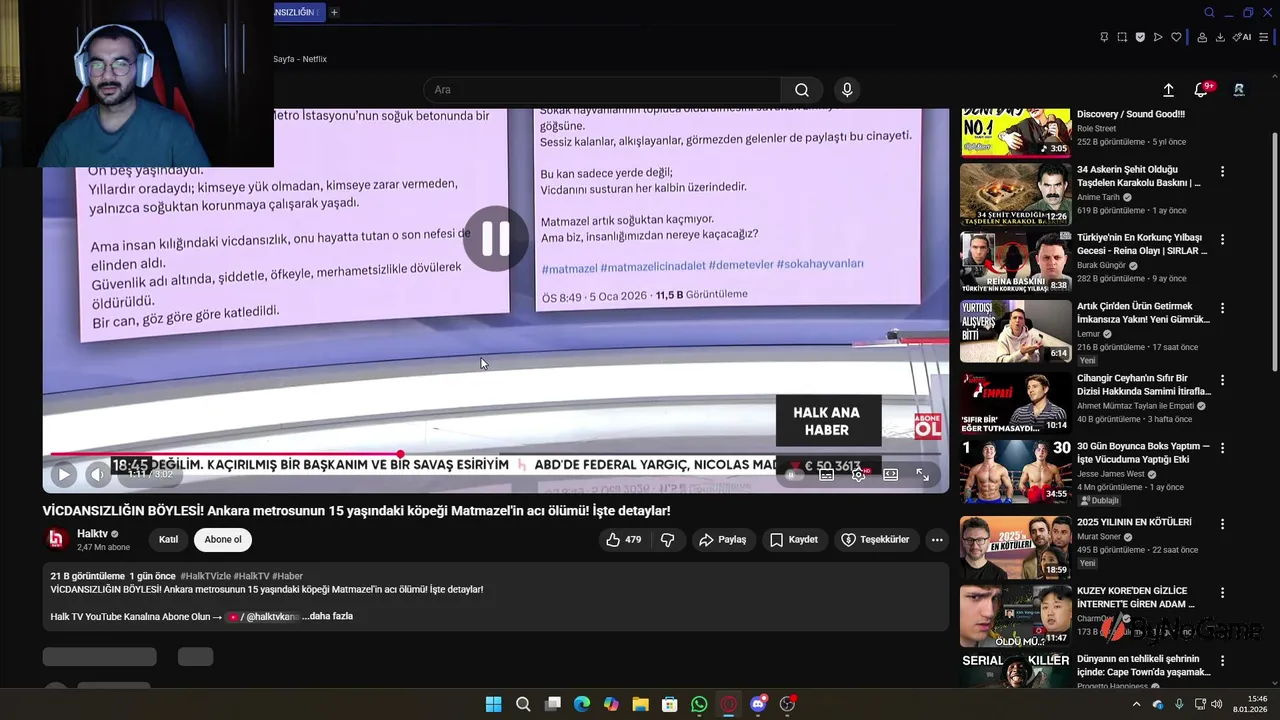Save video using Kaydet button

pyautogui.click(x=794, y=540)
